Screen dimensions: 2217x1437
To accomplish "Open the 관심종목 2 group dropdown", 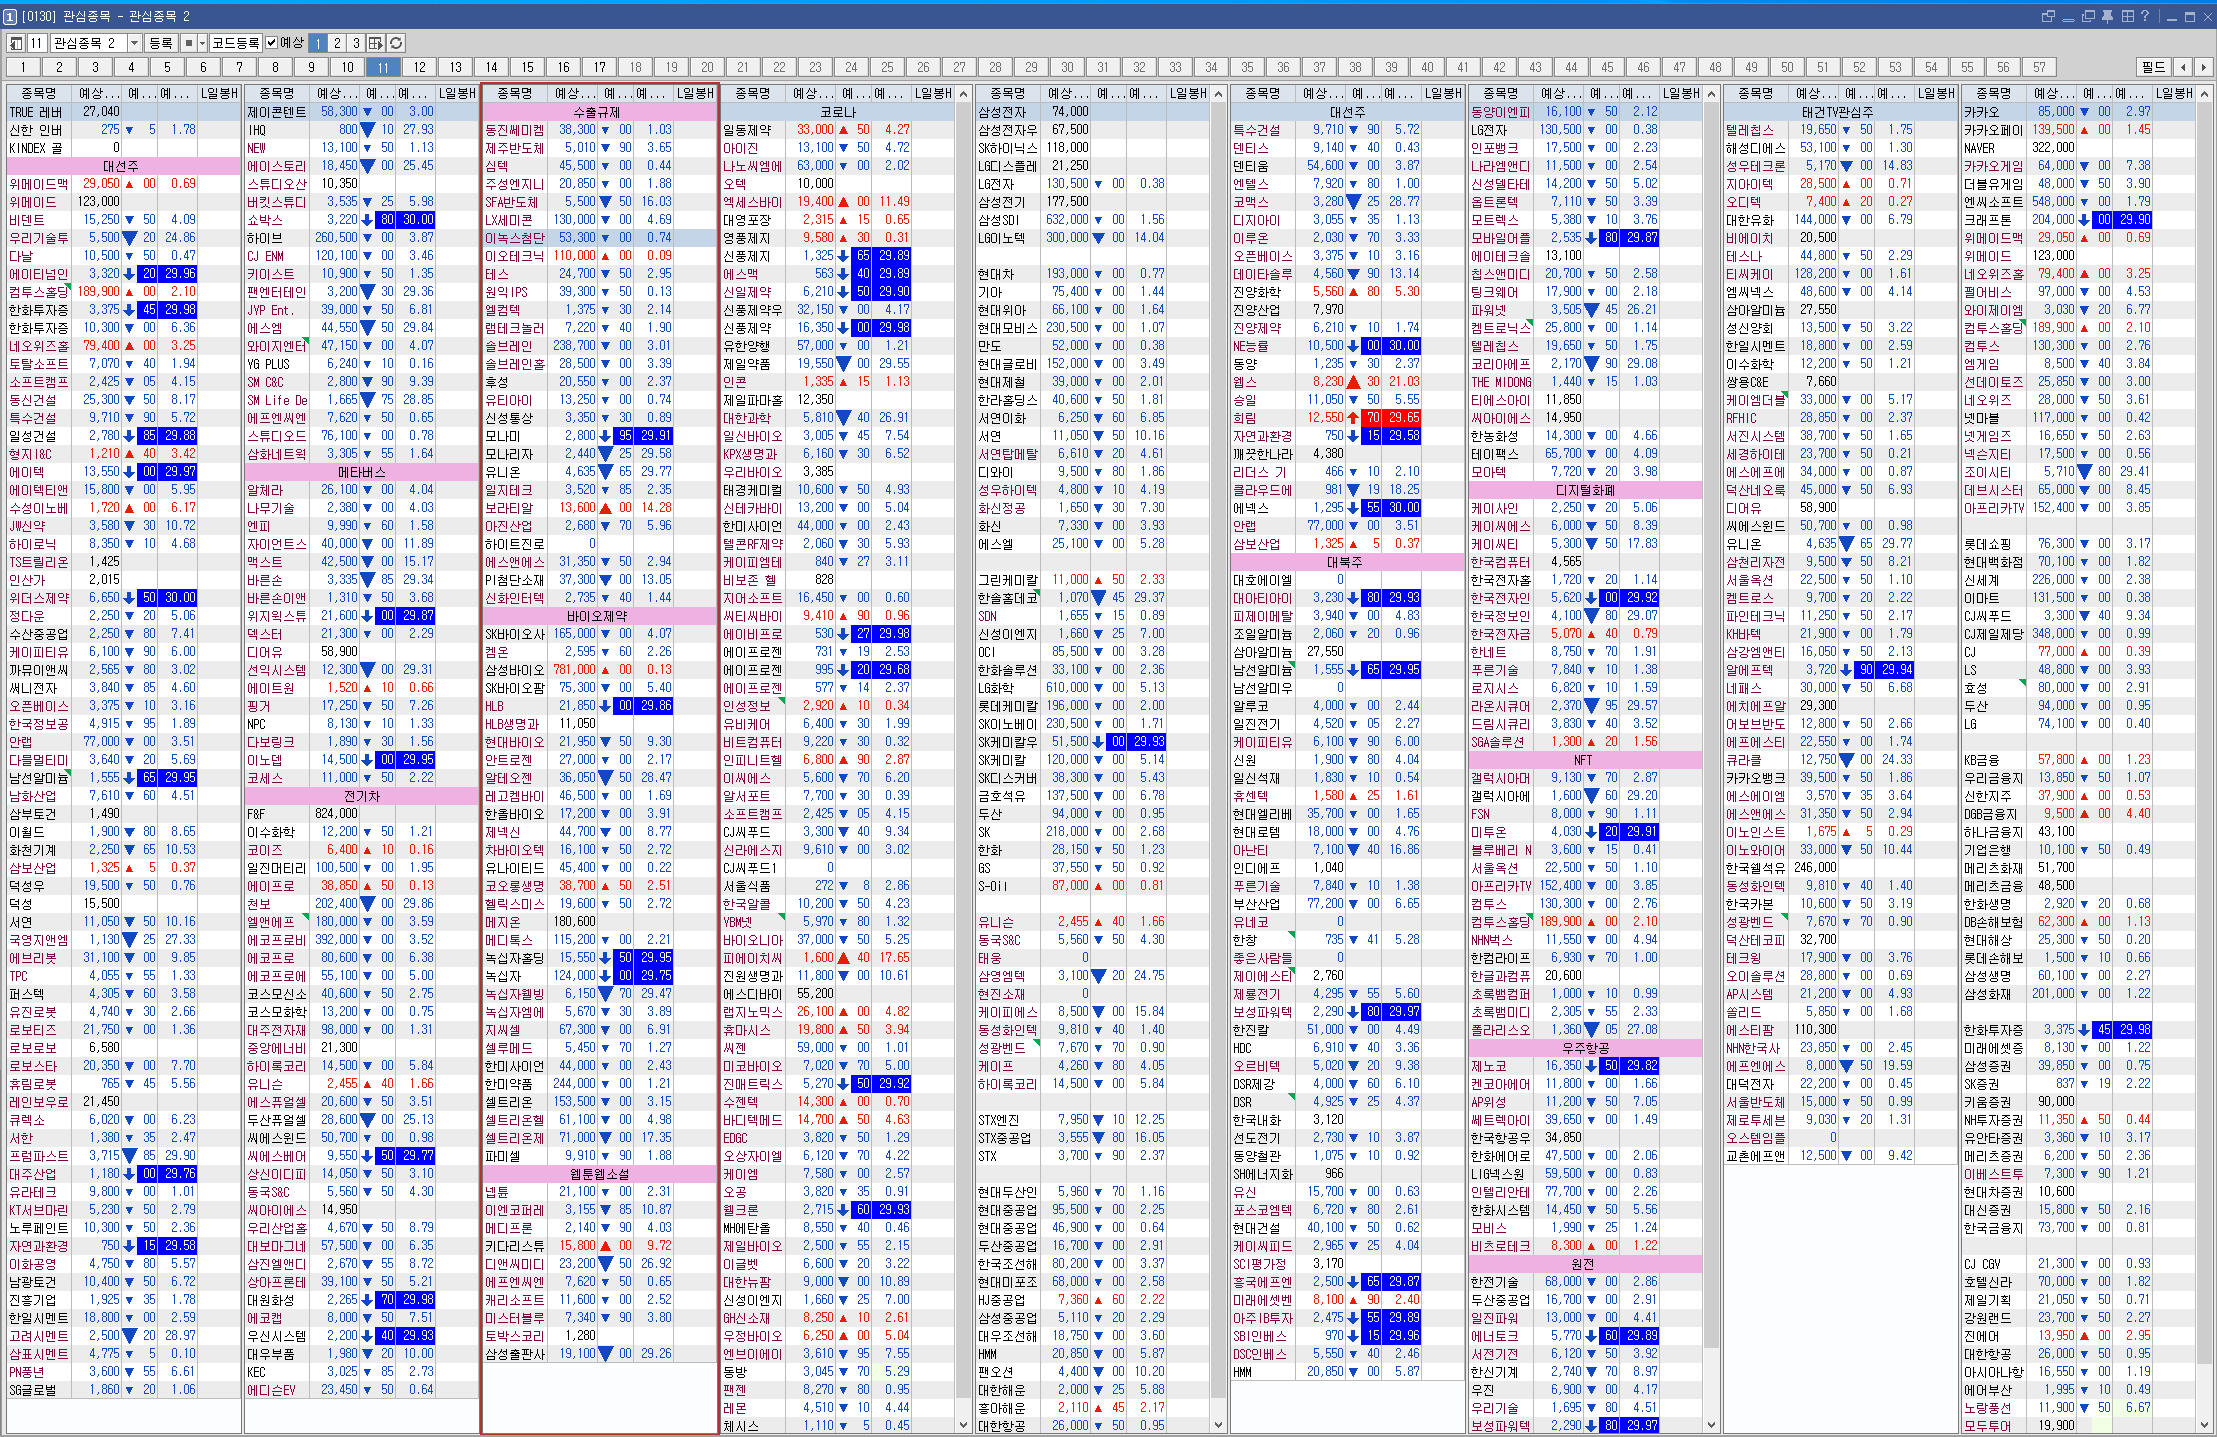I will 134,43.
